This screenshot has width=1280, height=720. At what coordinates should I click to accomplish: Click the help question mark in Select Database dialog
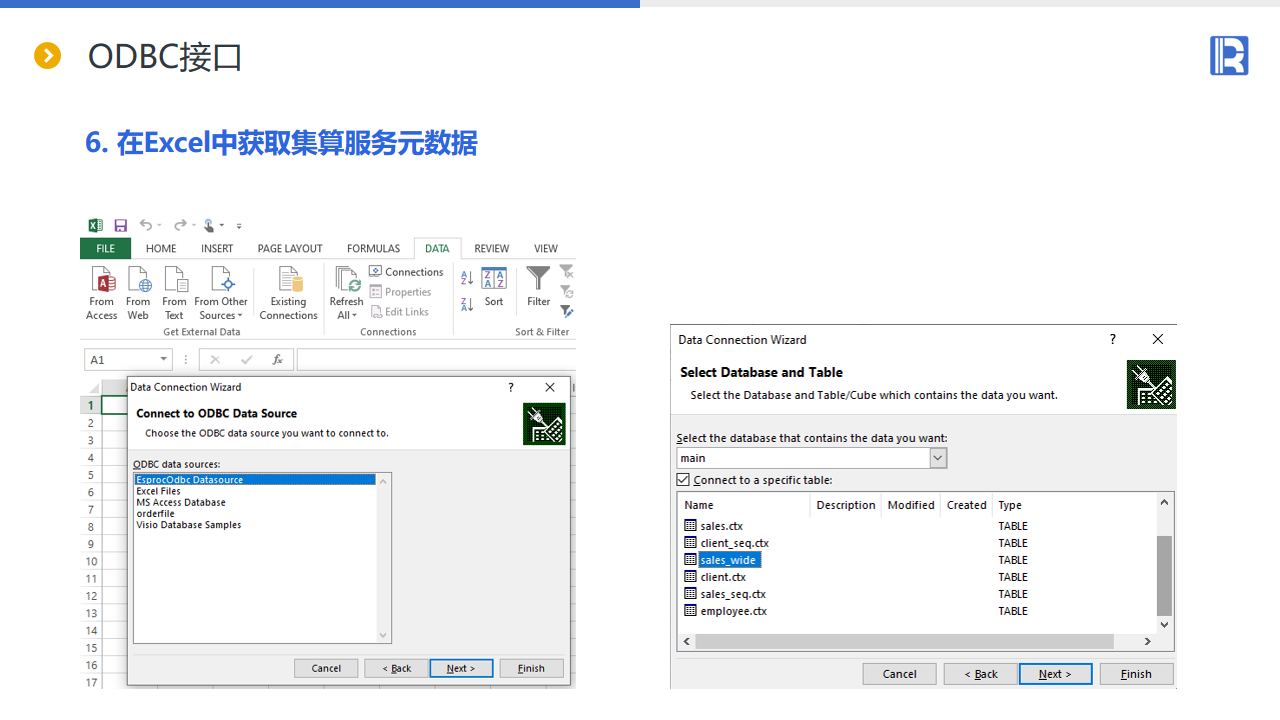(x=1113, y=339)
